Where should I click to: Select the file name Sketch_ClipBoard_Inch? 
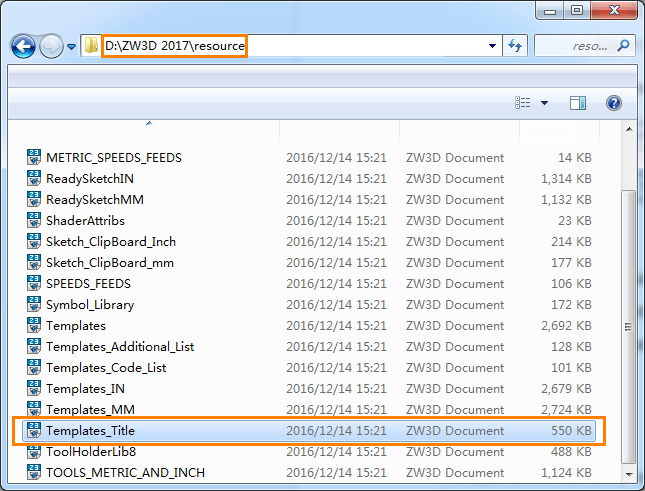[111, 242]
